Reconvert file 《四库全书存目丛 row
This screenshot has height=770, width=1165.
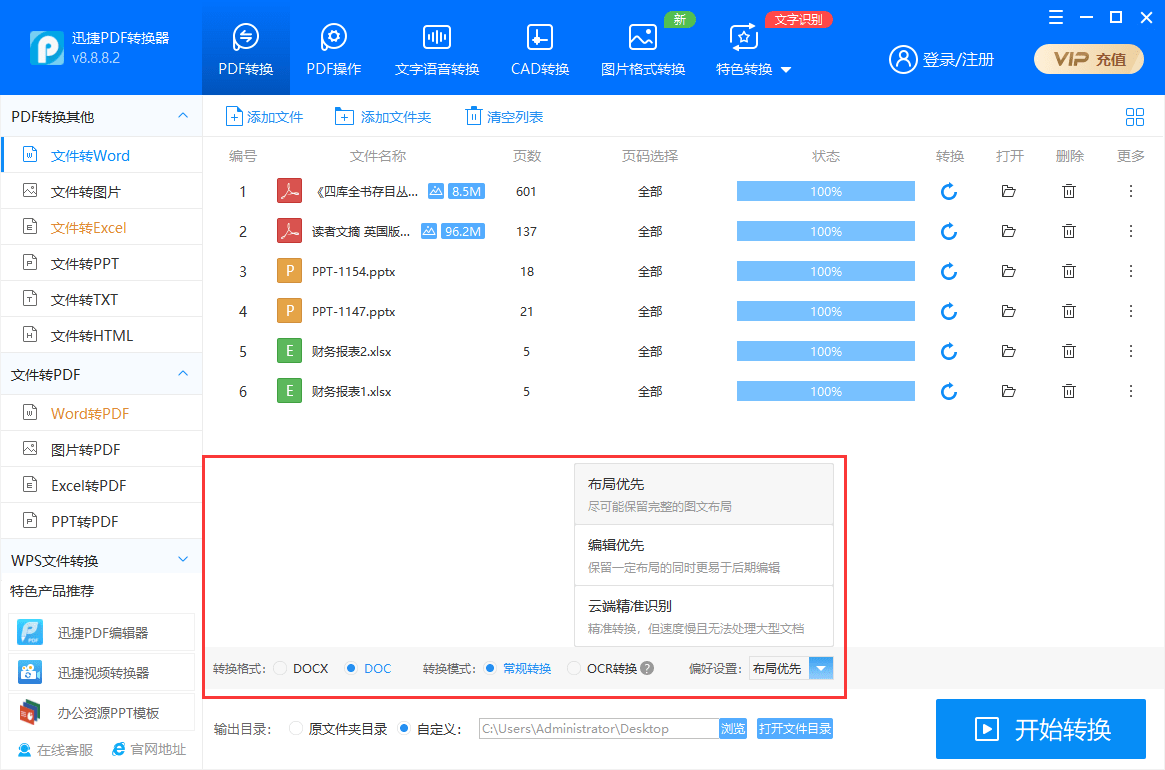(949, 192)
